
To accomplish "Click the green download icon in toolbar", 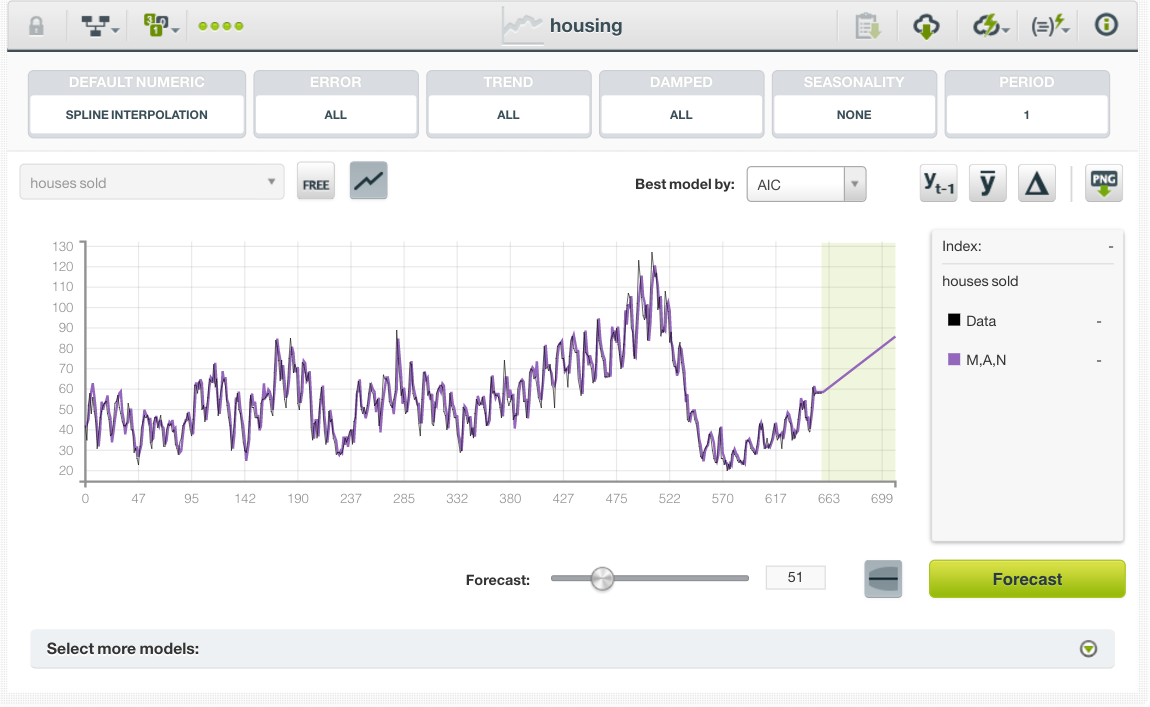I will pos(927,25).
